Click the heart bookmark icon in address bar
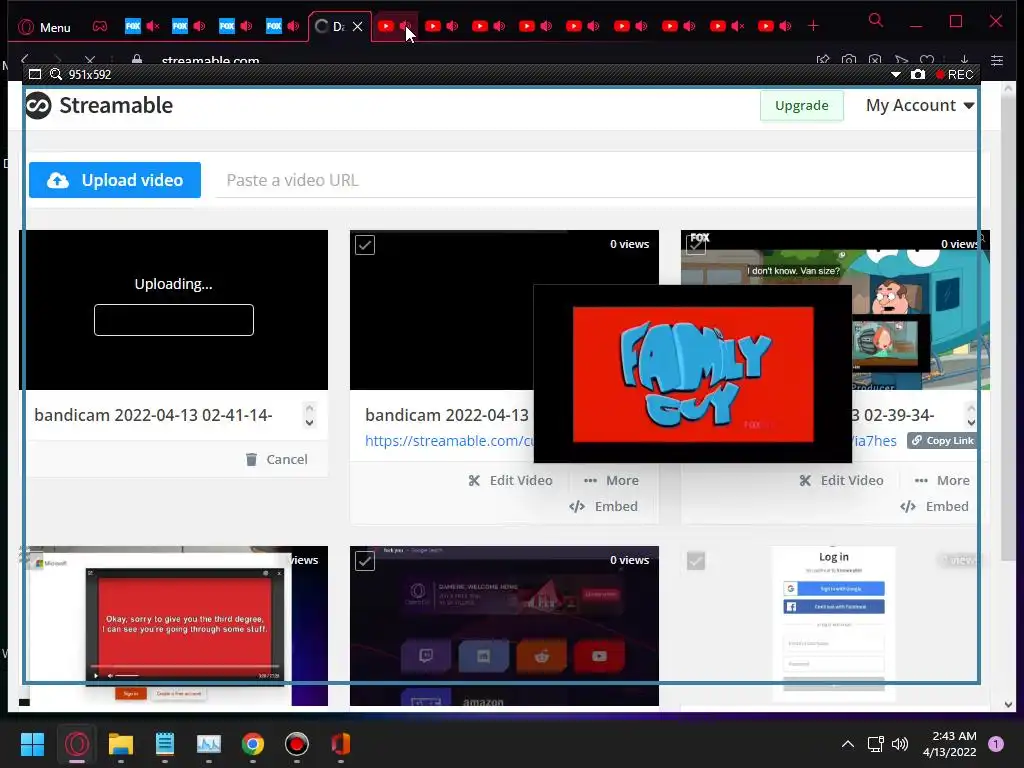1024x768 pixels. point(927,60)
